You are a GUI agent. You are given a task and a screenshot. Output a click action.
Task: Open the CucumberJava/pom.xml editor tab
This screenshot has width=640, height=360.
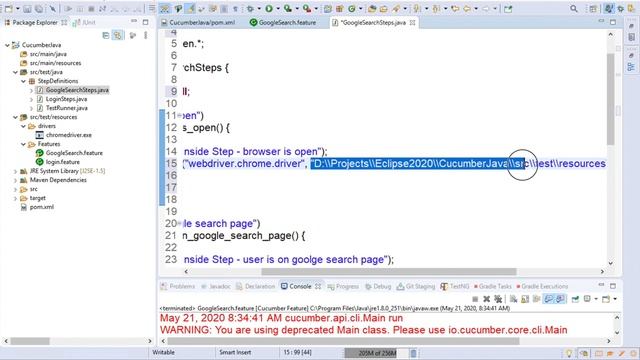click(x=198, y=22)
